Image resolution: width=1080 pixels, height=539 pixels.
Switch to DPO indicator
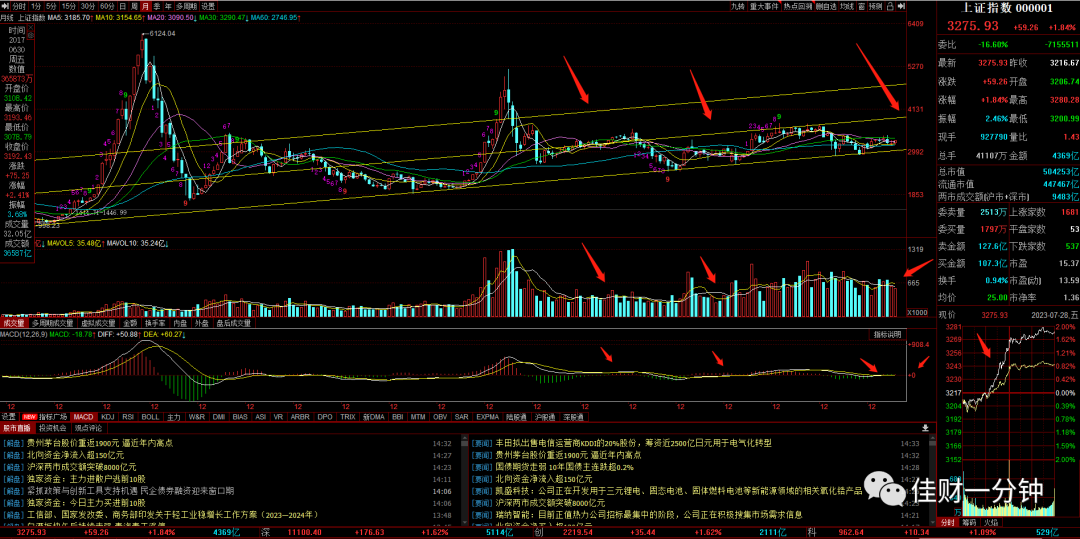324,417
